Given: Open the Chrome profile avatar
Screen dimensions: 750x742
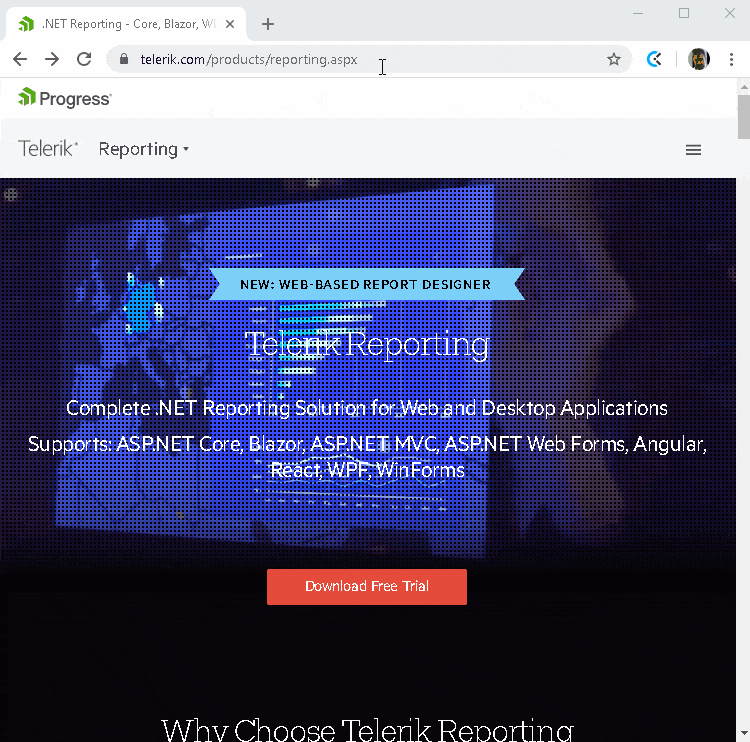Looking at the screenshot, I should [x=698, y=59].
